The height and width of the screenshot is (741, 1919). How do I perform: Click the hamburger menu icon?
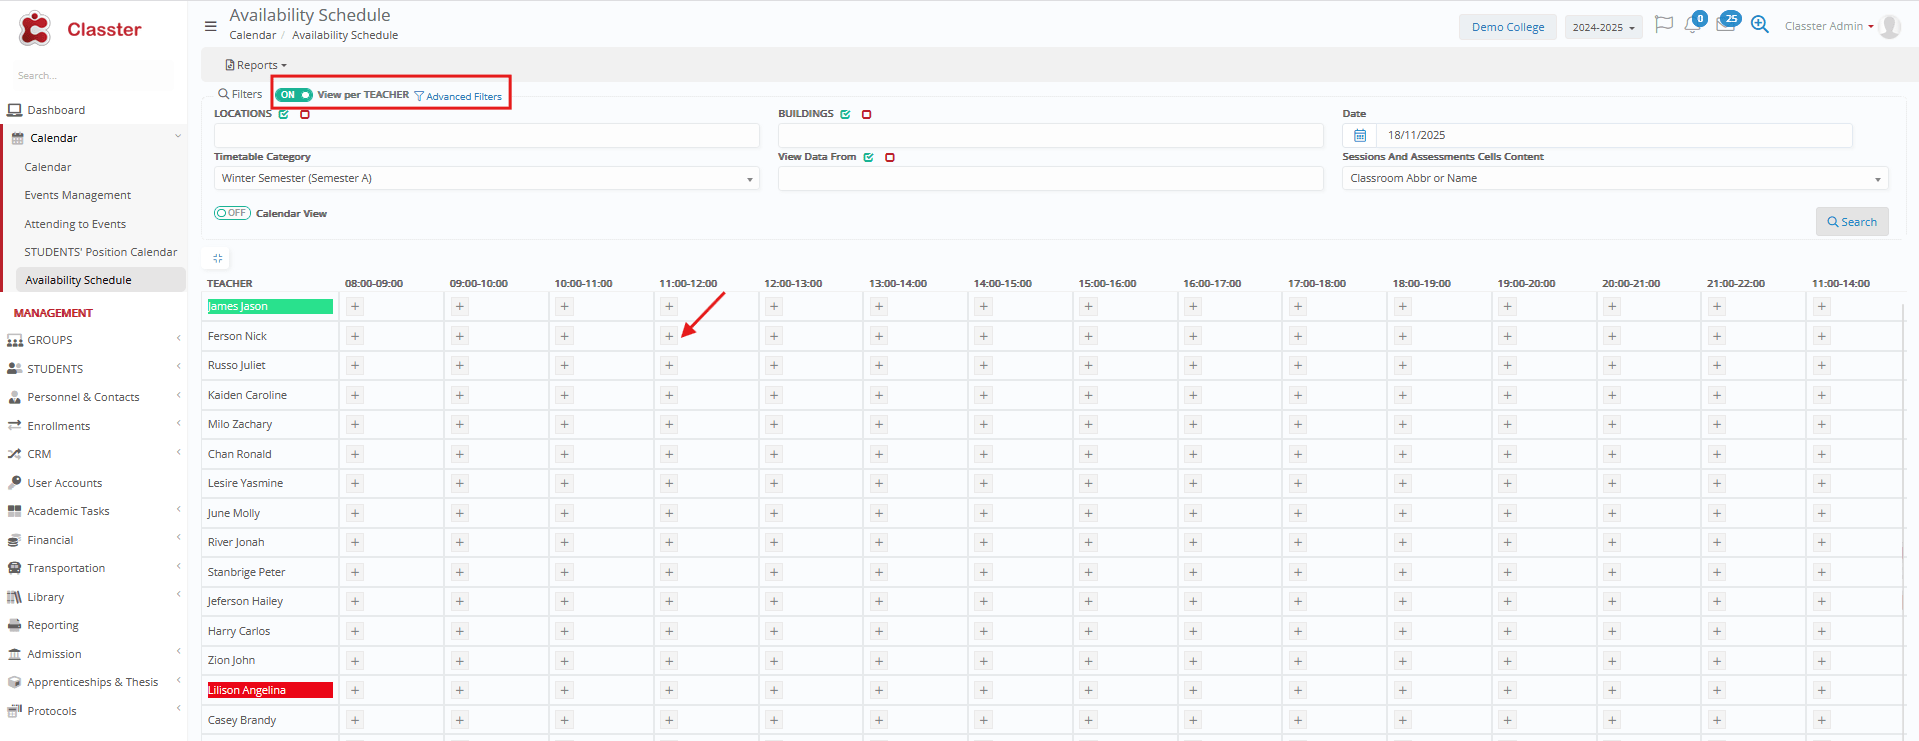click(x=210, y=27)
